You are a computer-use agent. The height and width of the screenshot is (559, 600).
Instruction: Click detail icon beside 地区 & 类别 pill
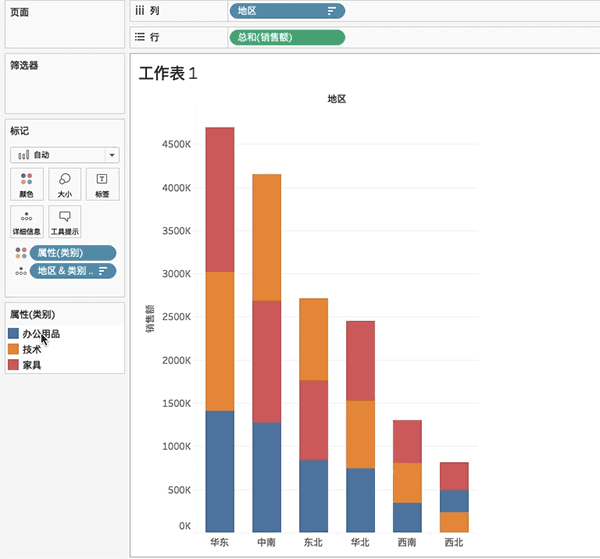pos(20,271)
